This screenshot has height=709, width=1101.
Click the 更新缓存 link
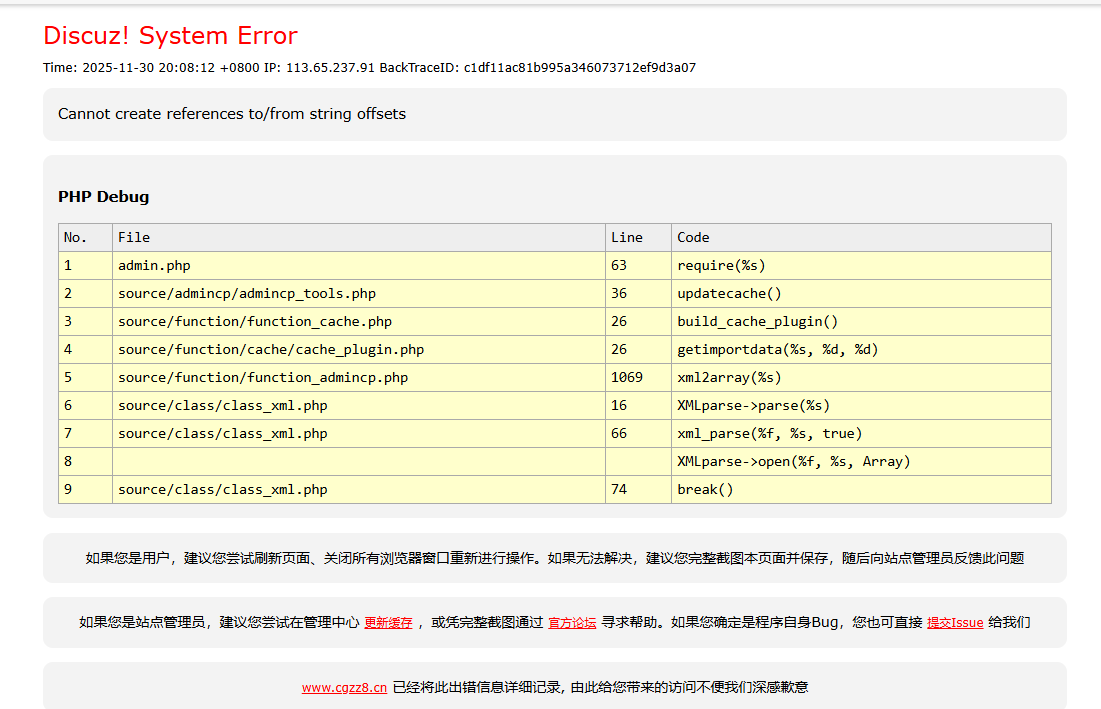click(388, 623)
